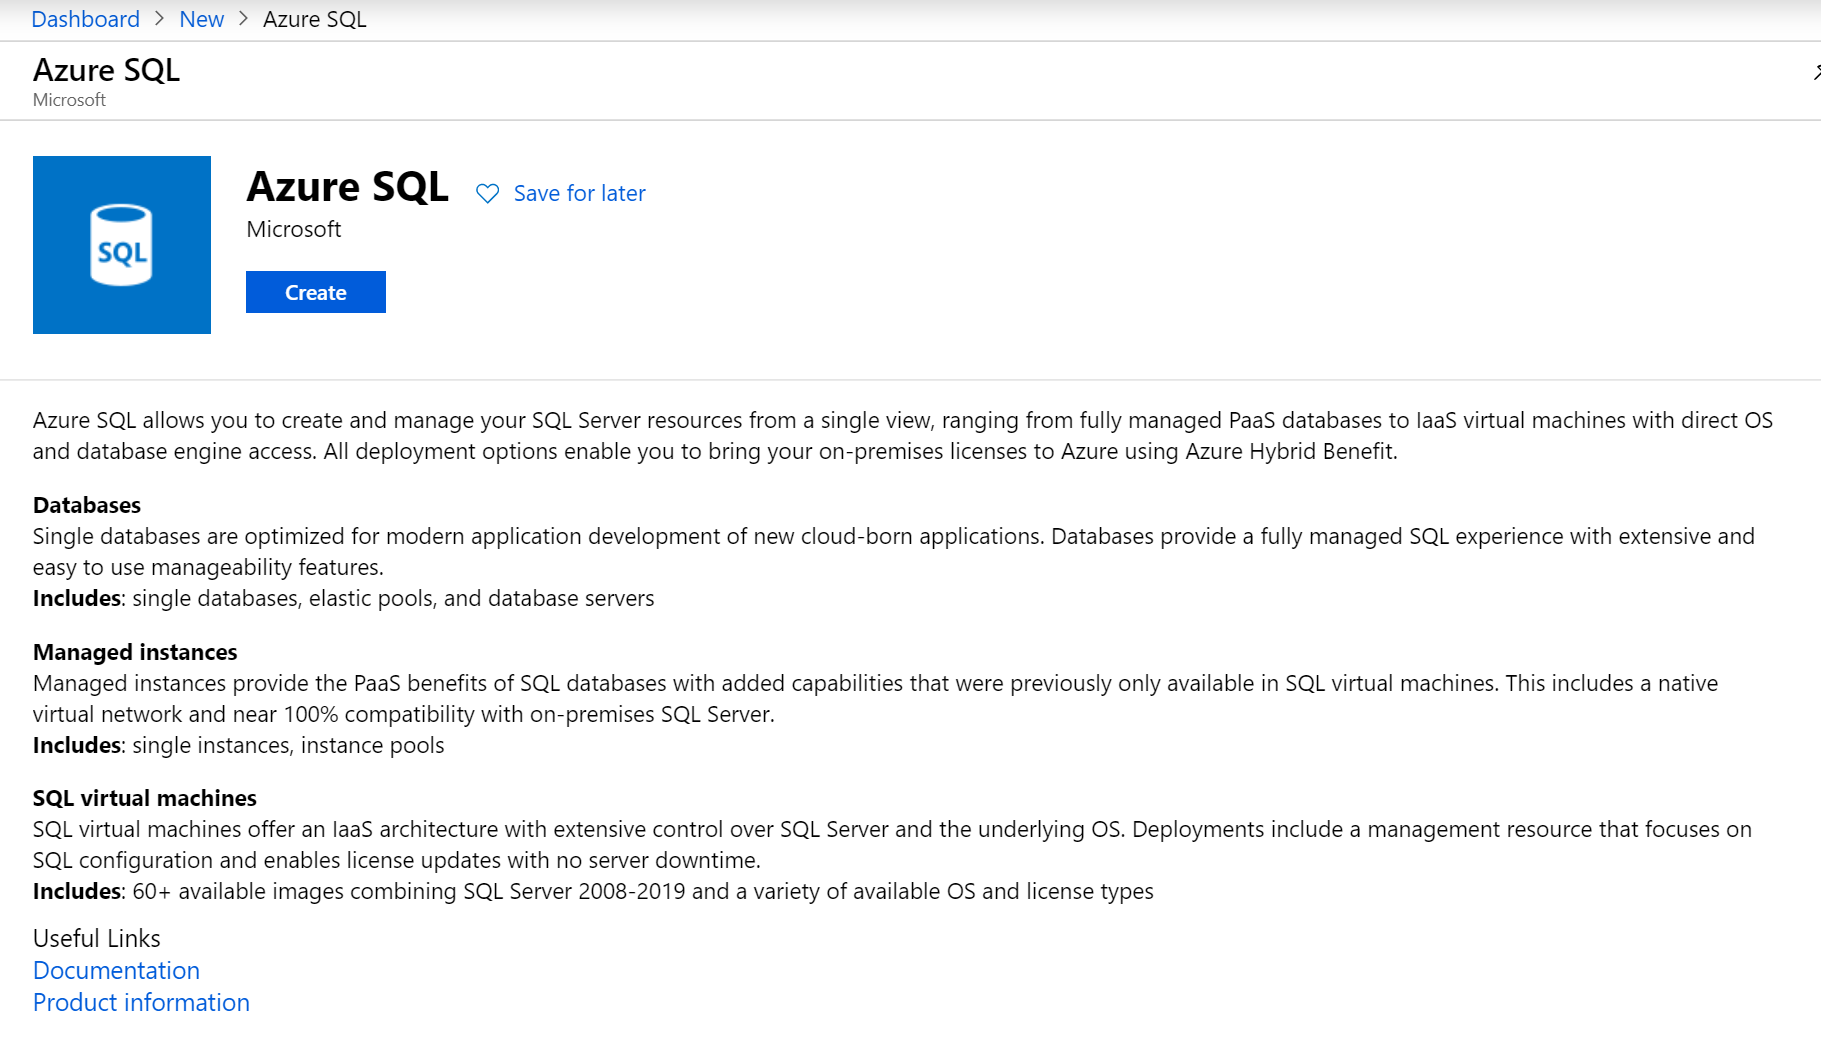Open the Product information link
1821x1038 pixels.
[x=141, y=1002]
